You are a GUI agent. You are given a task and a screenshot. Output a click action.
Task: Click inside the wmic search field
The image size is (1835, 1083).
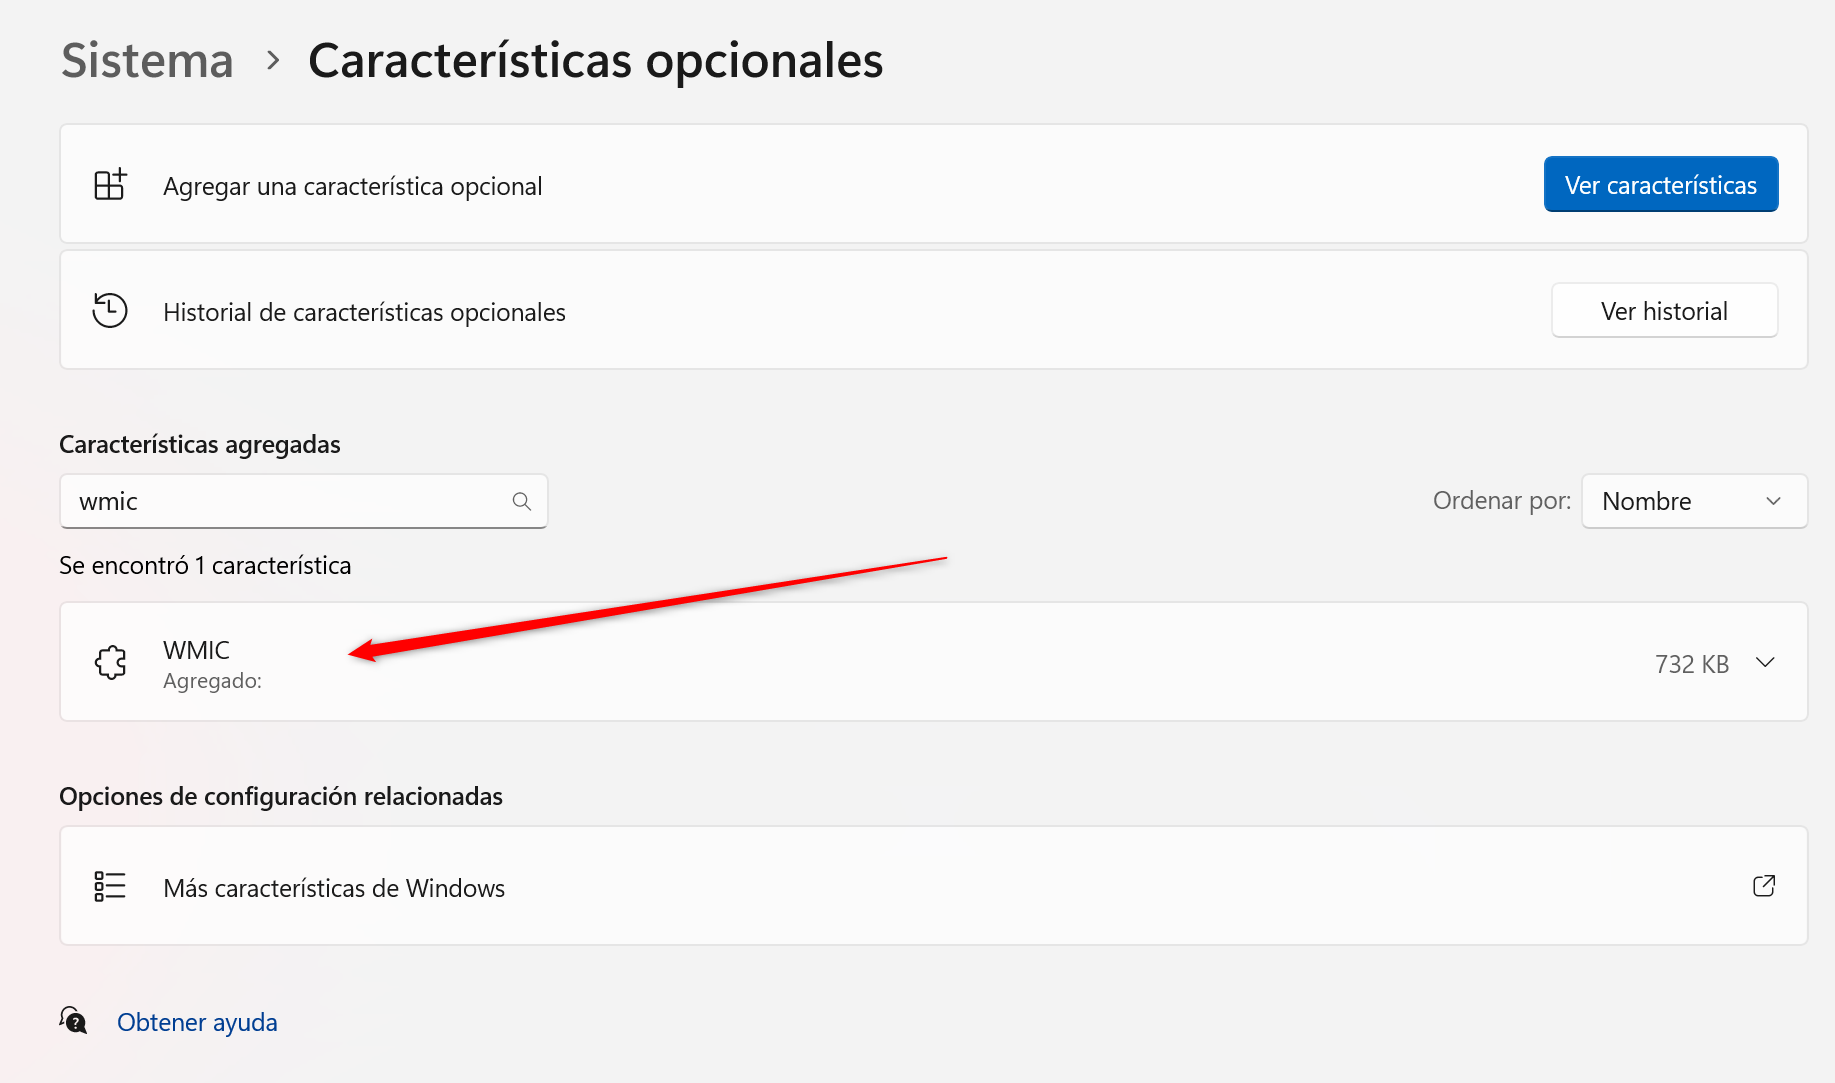pyautogui.click(x=303, y=501)
